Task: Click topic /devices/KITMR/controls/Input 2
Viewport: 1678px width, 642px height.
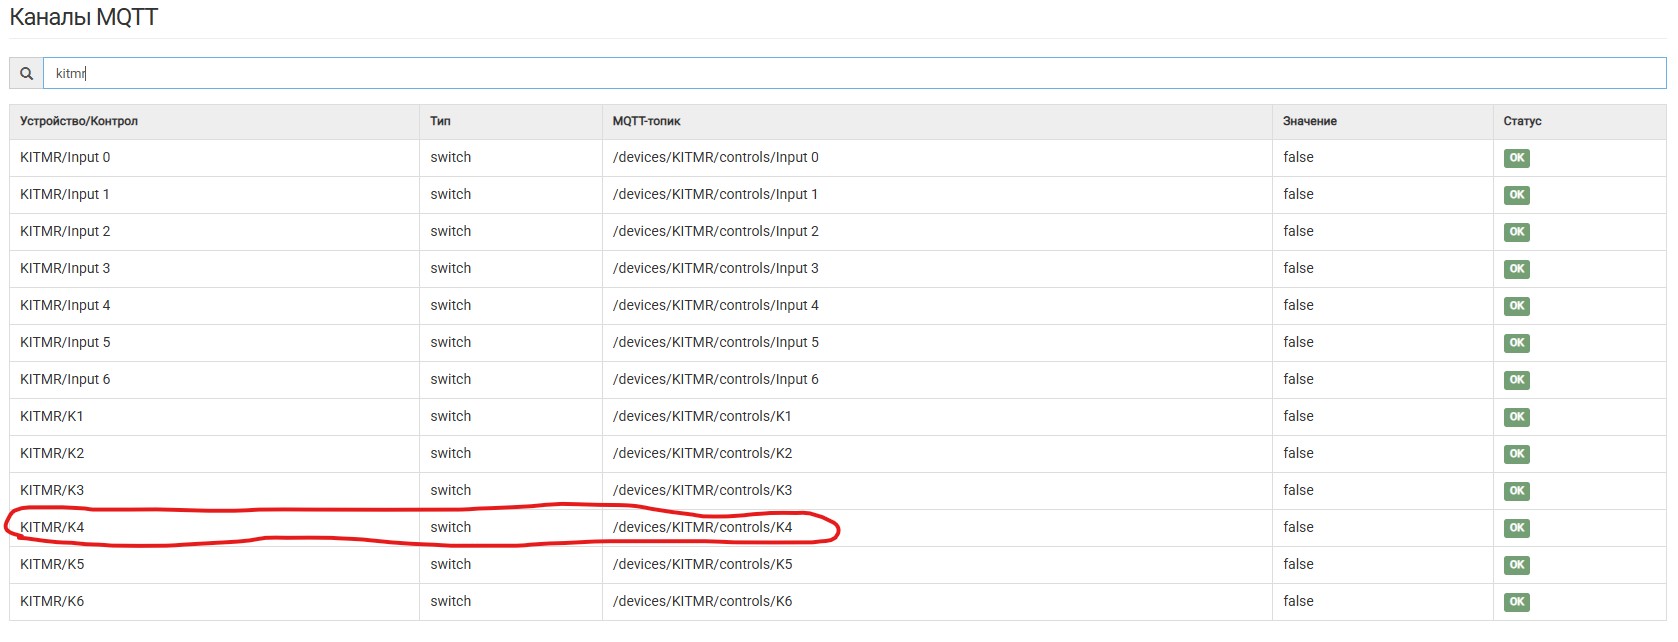Action: (716, 231)
